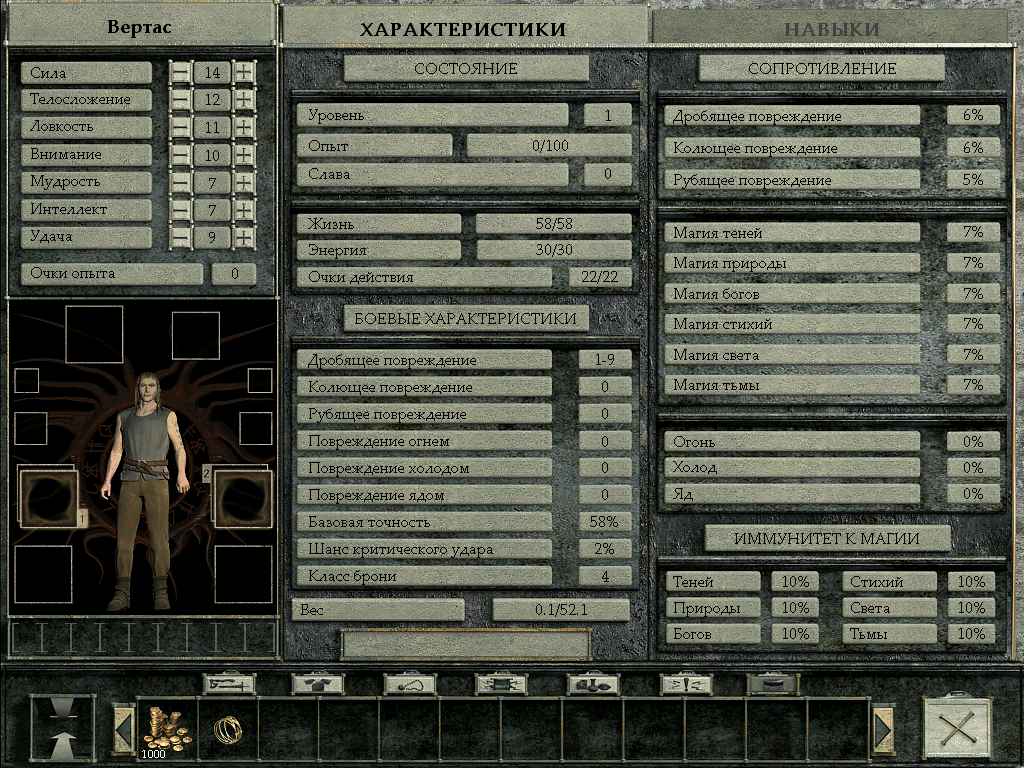The image size is (1024, 768).
Task: Close character screen with crossed sticks button
Action: (x=958, y=727)
